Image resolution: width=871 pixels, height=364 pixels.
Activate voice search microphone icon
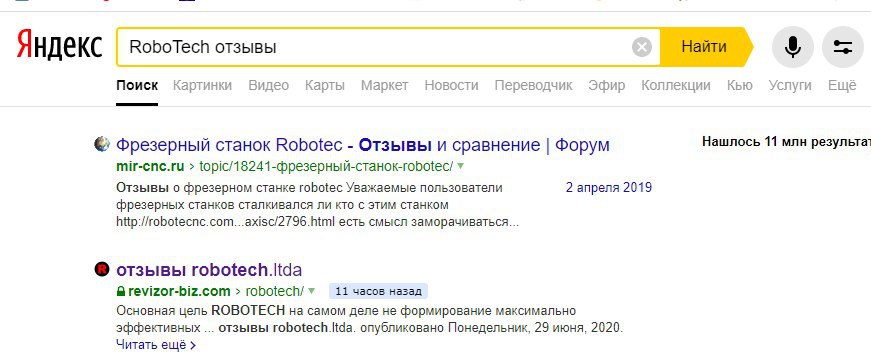click(x=793, y=47)
